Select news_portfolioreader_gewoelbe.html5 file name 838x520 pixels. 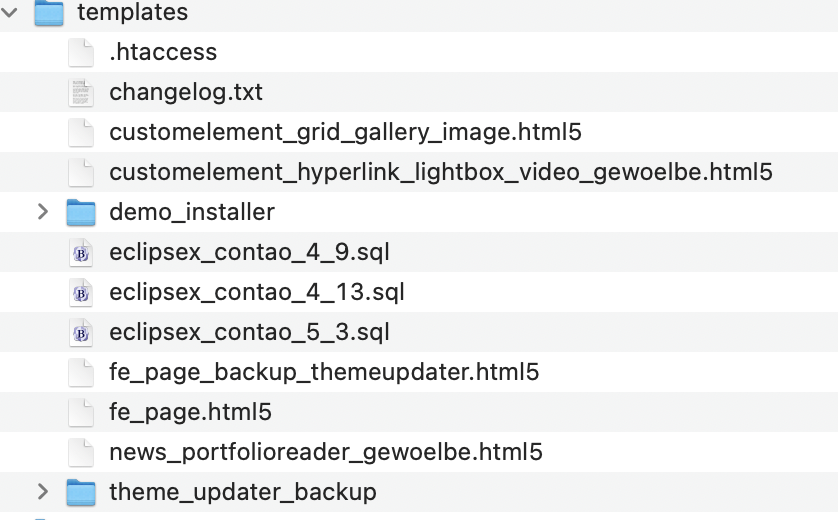pos(326,452)
